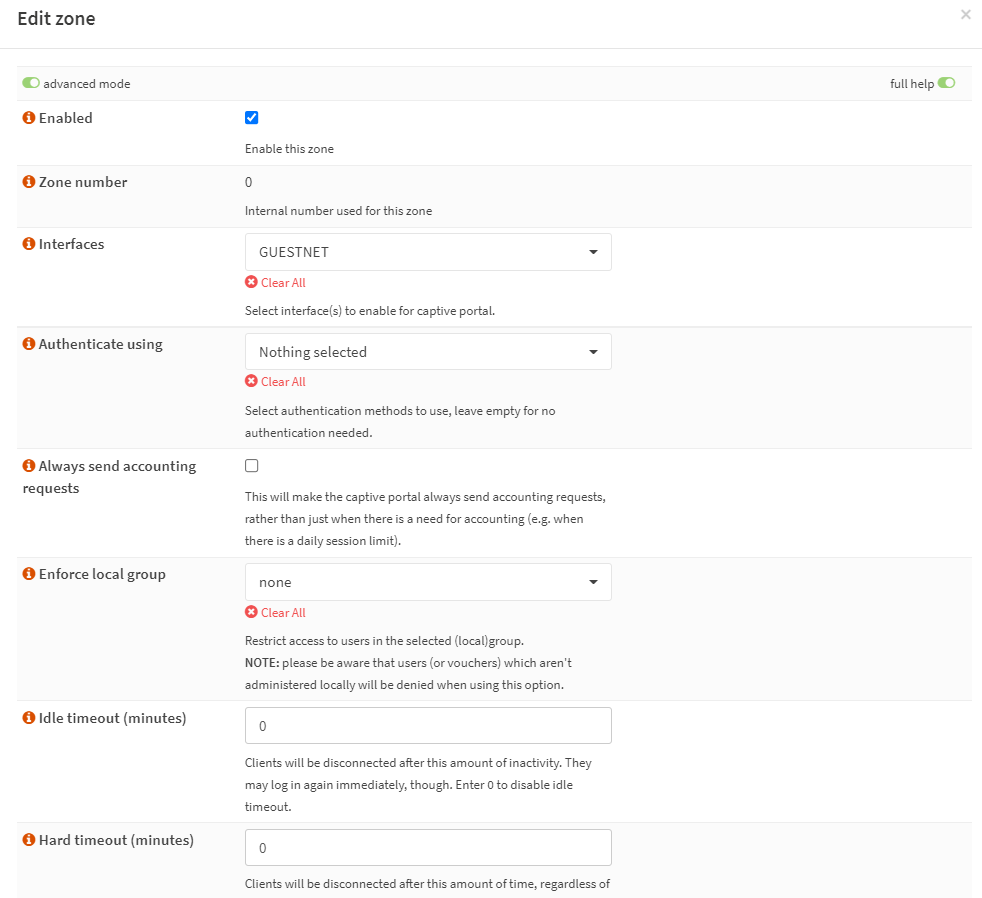Click the info icon beside Enabled
Image resolution: width=982 pixels, height=898 pixels.
(29, 118)
